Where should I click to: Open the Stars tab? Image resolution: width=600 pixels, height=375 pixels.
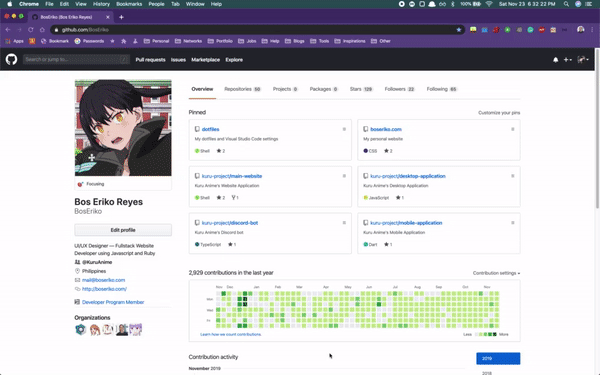tap(361, 89)
